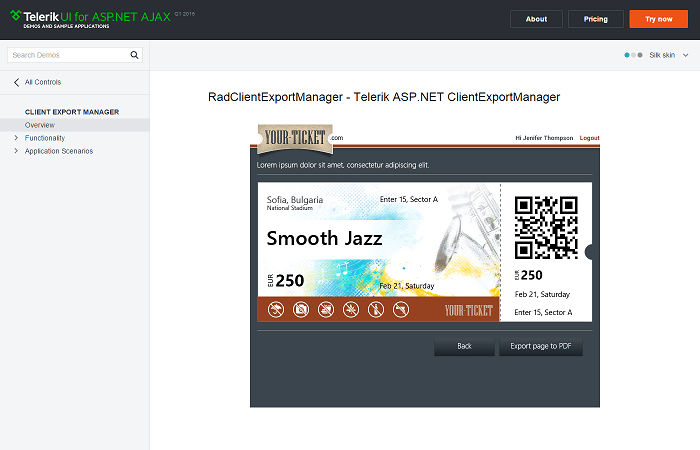Image resolution: width=700 pixels, height=450 pixels.
Task: Open the About page
Action: tap(536, 19)
